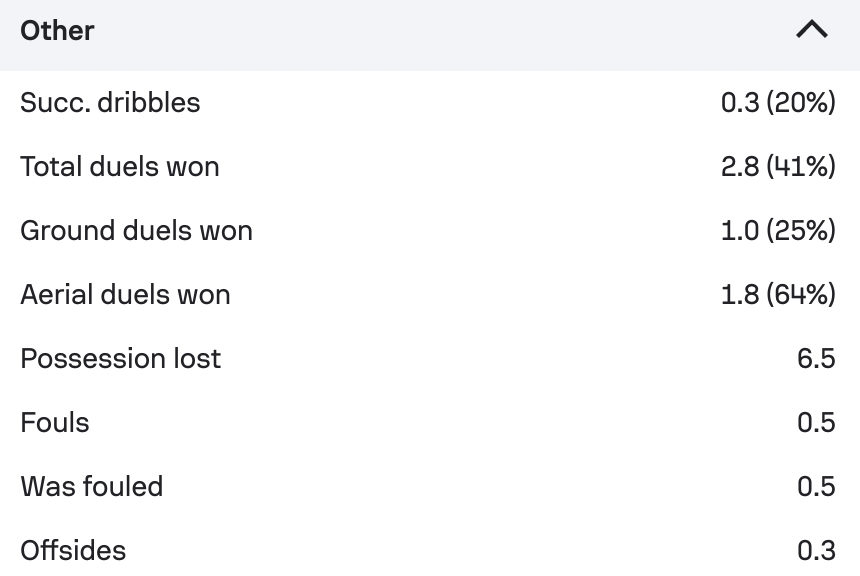The width and height of the screenshot is (860, 576).
Task: Select the Was fouled label
Action: coord(92,487)
